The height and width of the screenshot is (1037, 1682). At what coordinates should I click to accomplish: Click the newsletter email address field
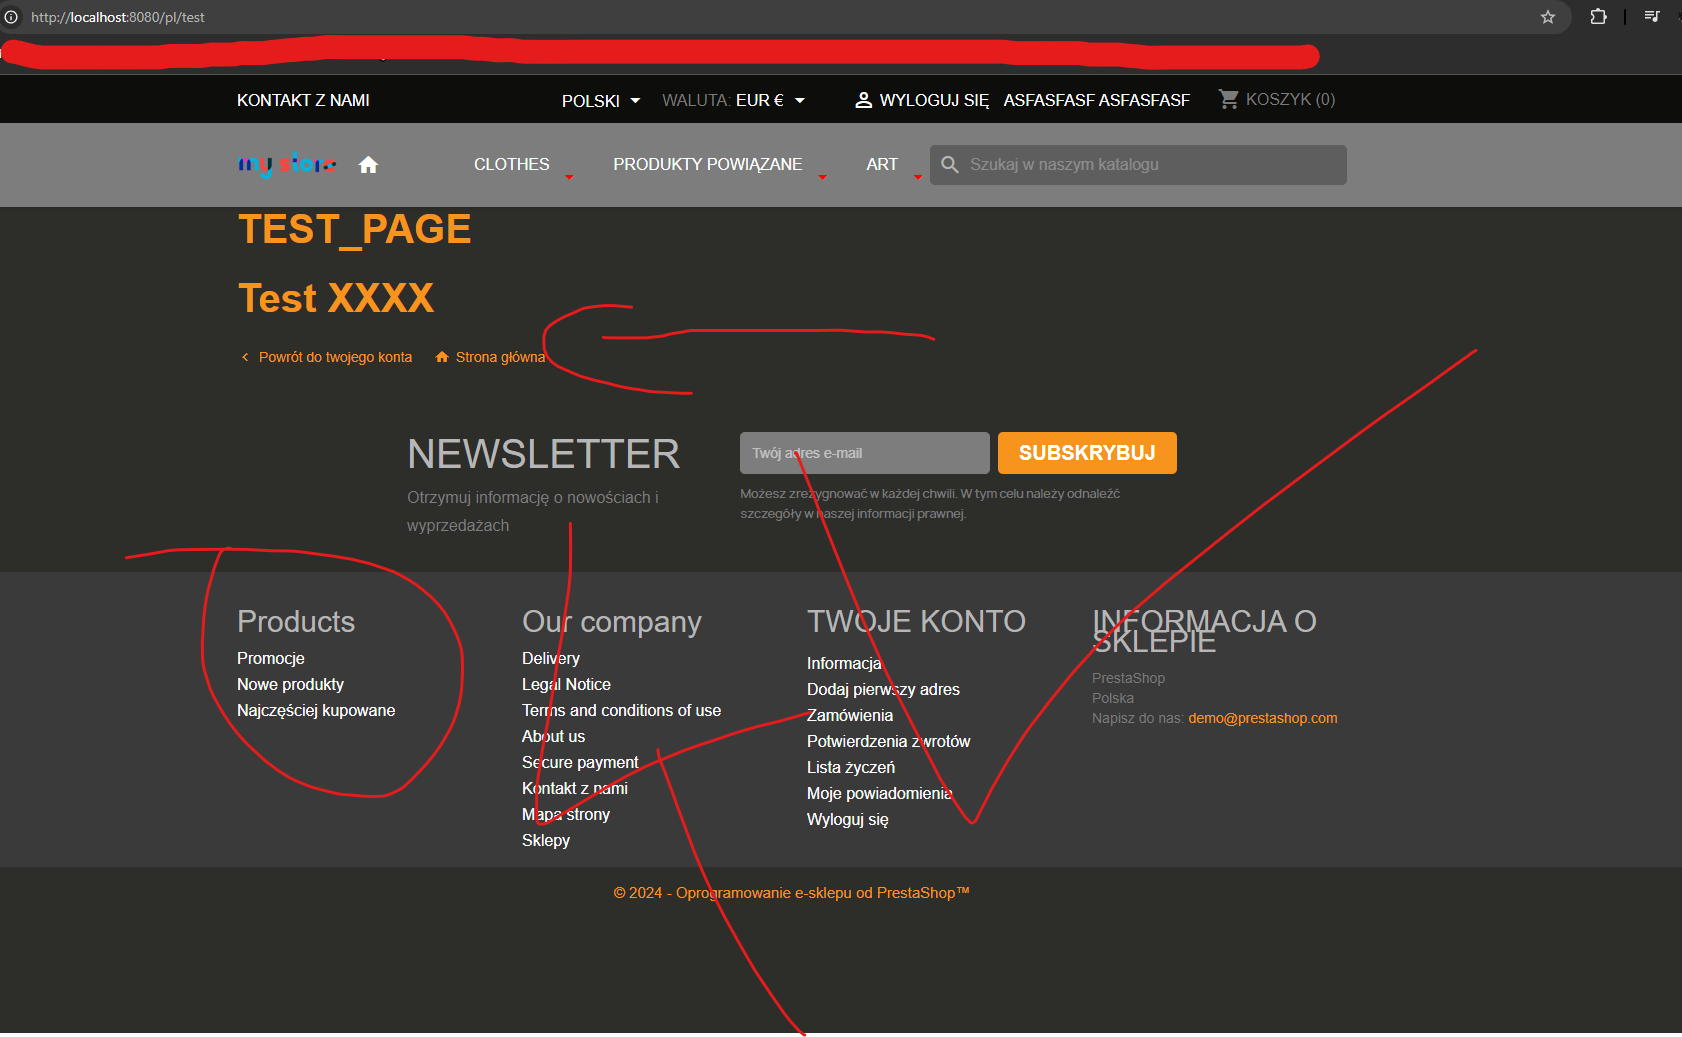(865, 453)
